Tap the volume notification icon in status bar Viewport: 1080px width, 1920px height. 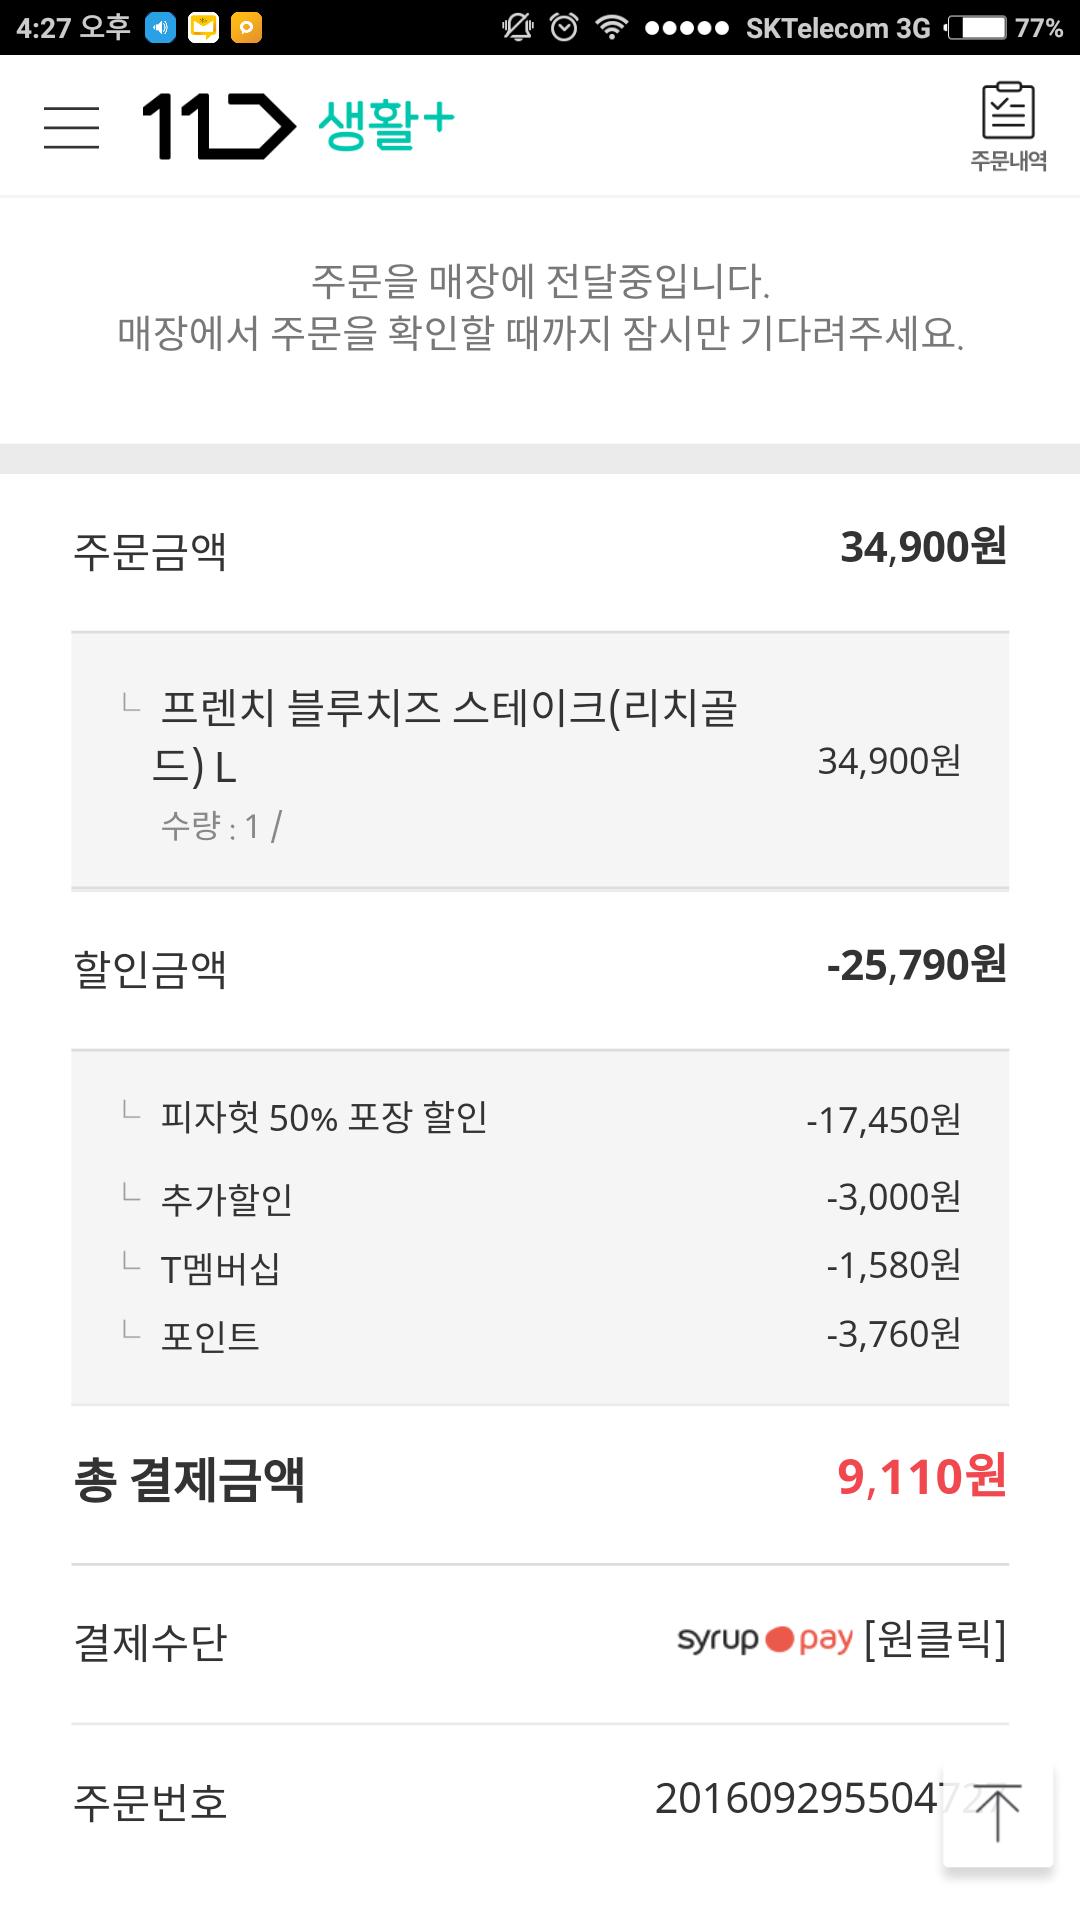click(x=160, y=28)
